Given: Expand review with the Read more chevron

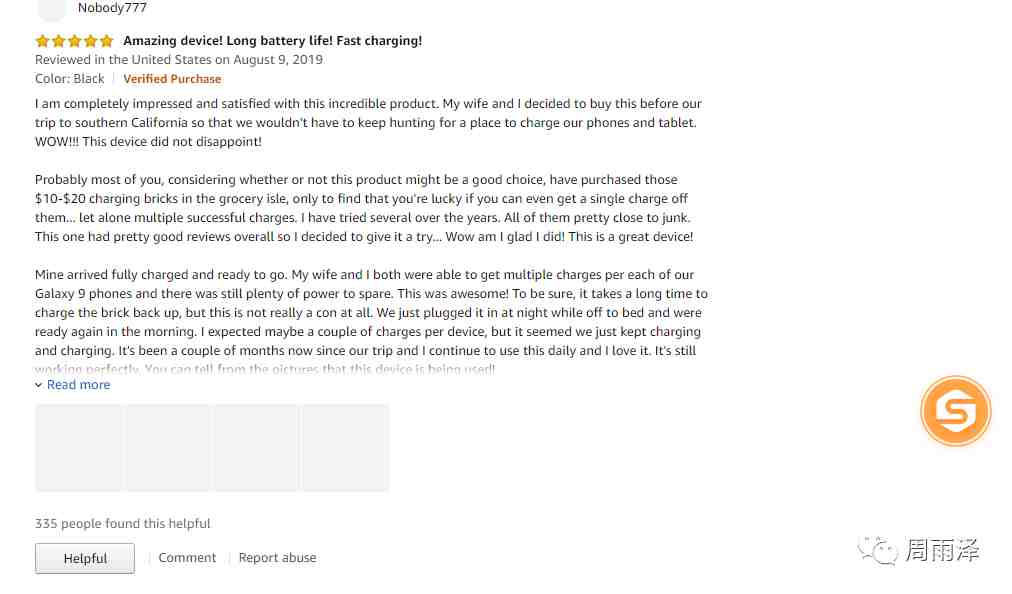Looking at the screenshot, I should click(x=39, y=385).
